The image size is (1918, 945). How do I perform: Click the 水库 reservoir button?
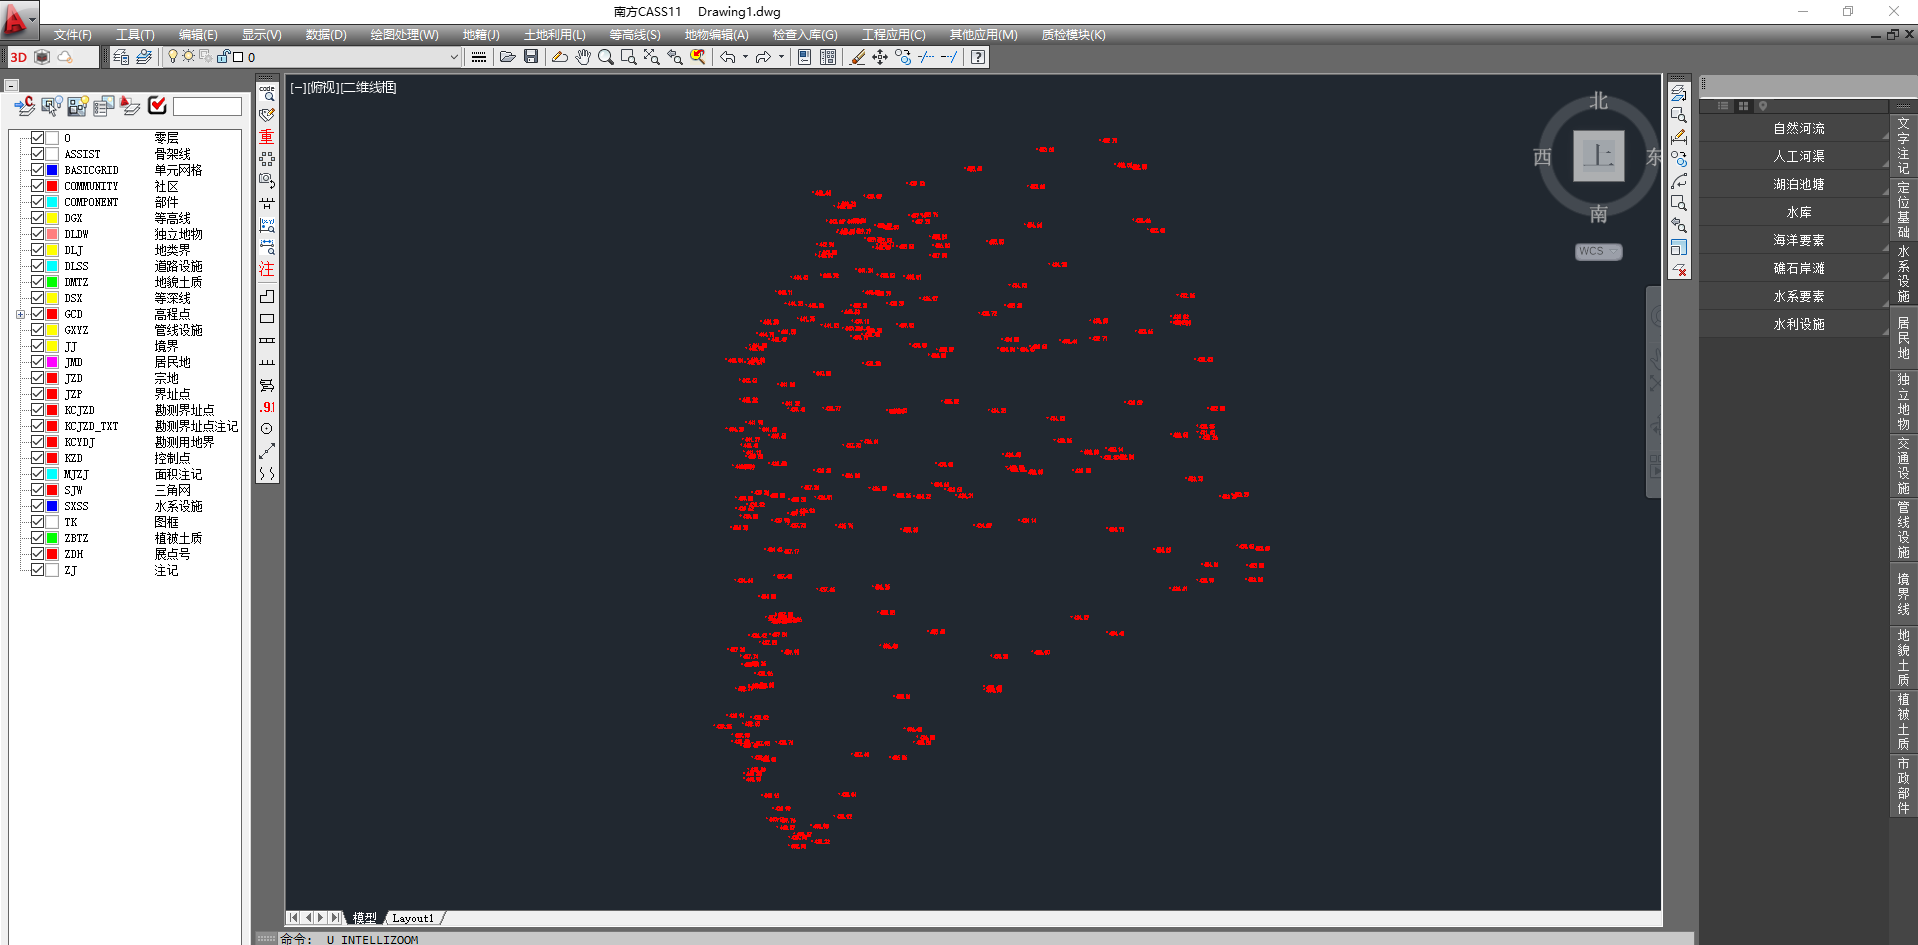pos(1798,213)
